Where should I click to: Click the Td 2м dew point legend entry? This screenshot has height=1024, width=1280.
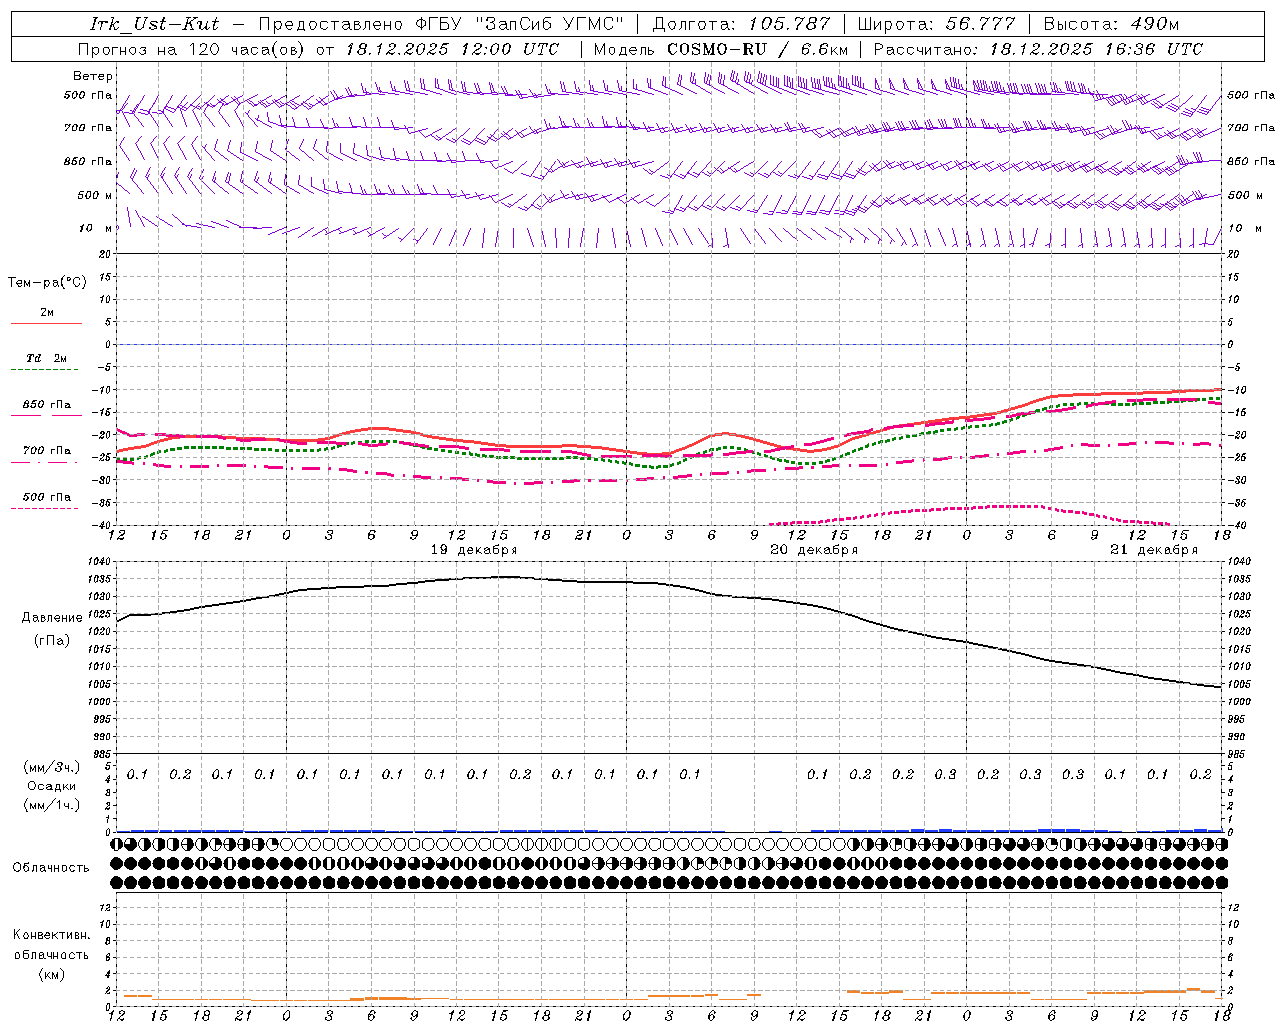[x=47, y=358]
